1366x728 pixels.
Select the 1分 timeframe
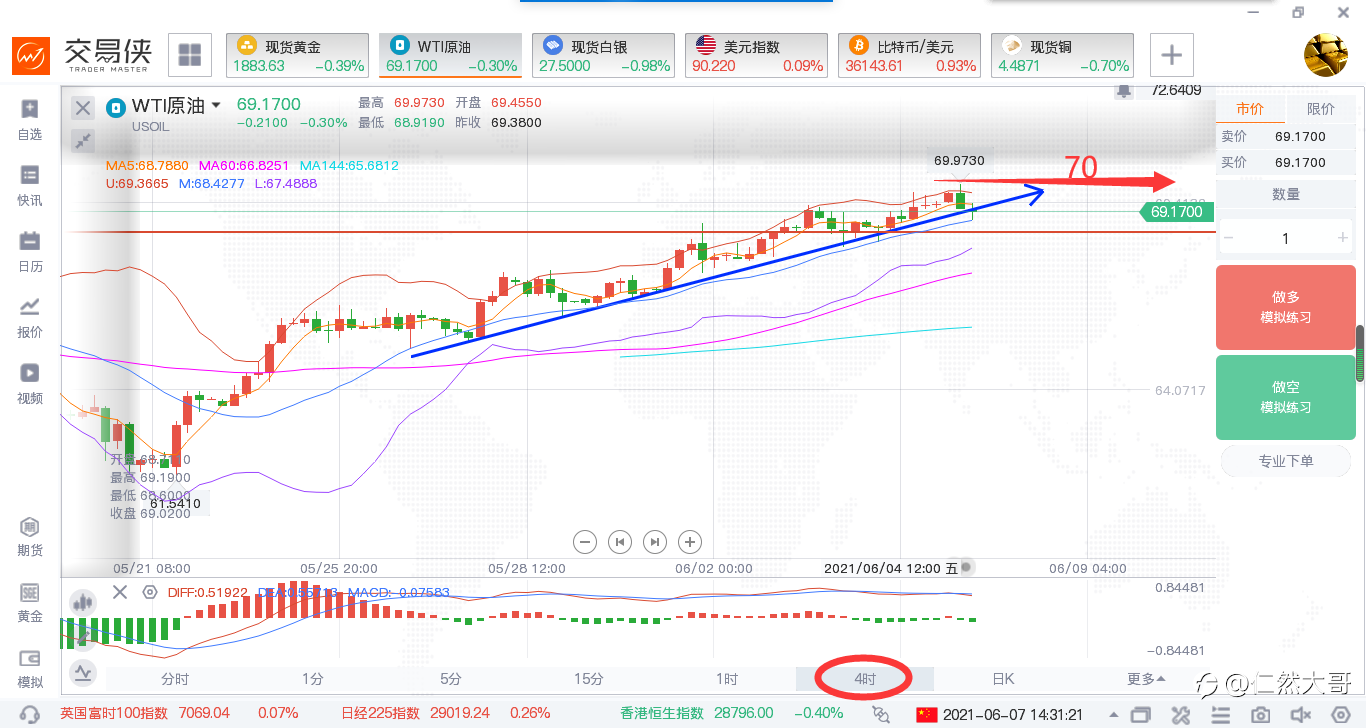[313, 679]
